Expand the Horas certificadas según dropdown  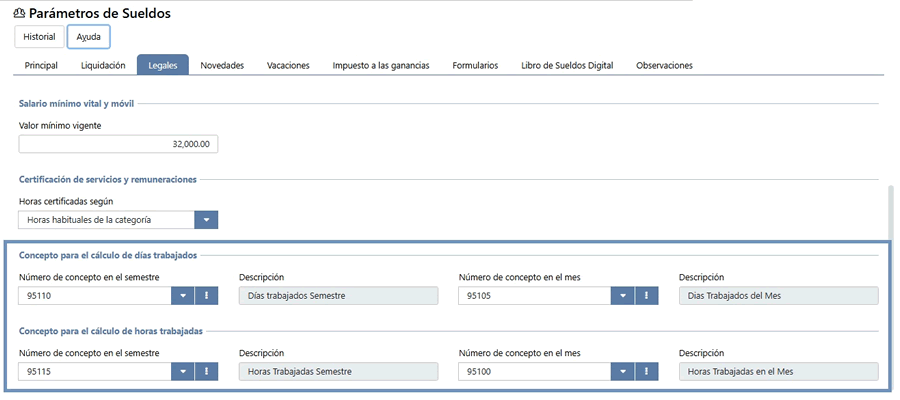207,220
